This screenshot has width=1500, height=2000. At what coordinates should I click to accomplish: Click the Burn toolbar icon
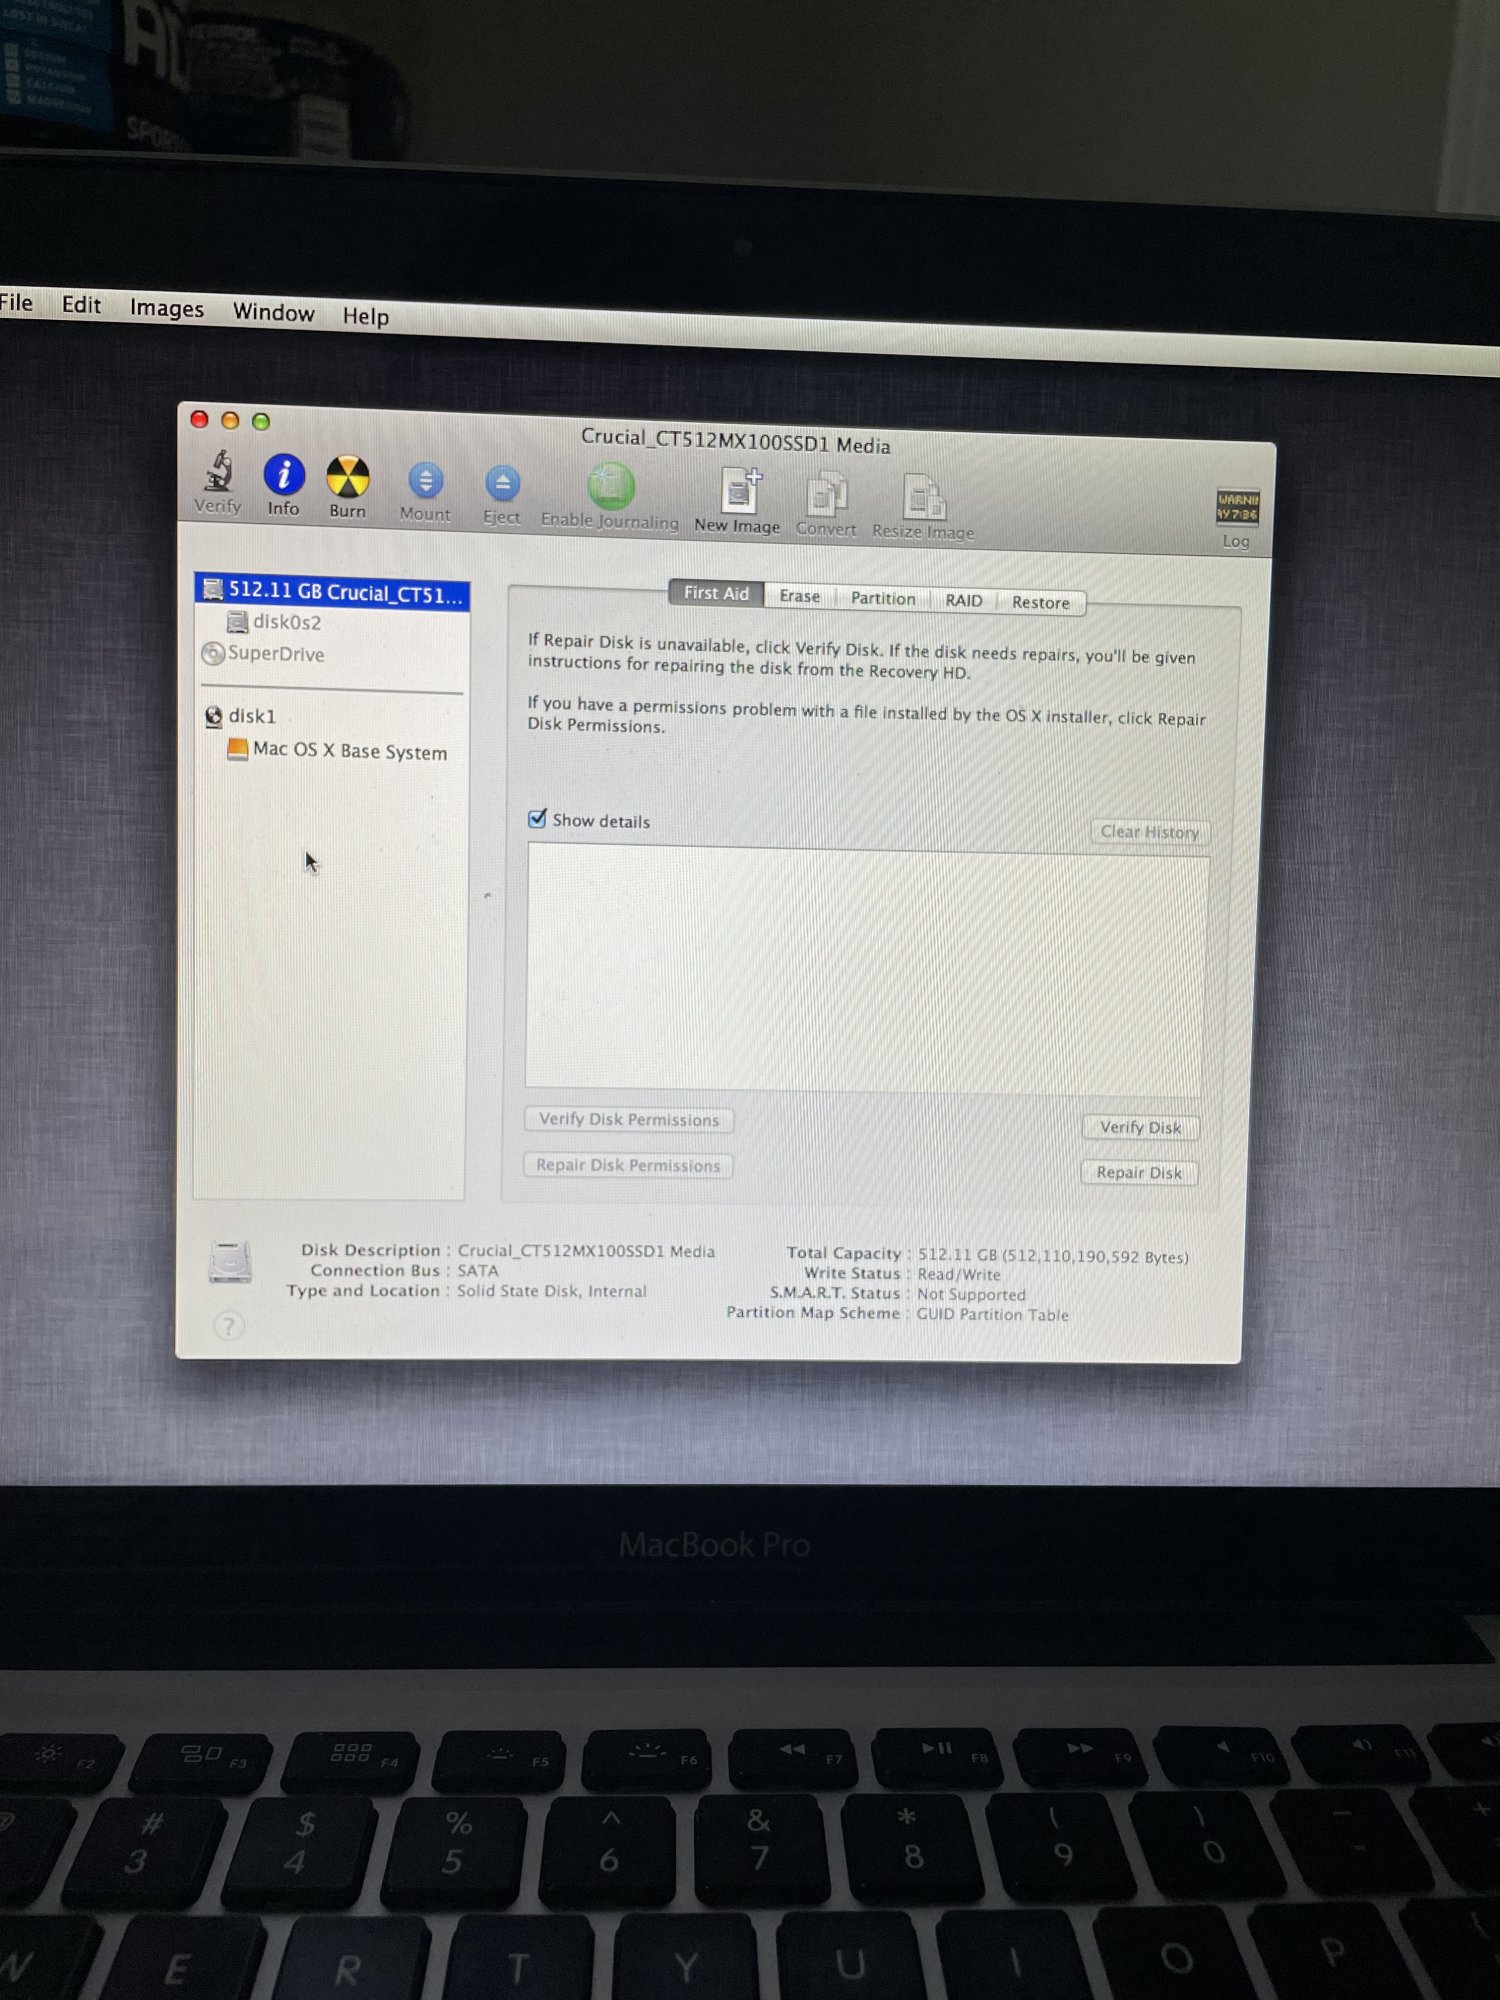click(x=348, y=477)
